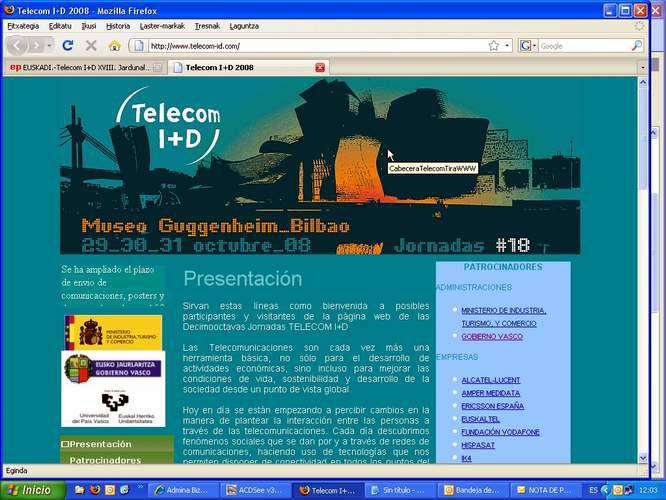Click the Telecom I+ taskbar button
This screenshot has height=500, width=666.
click(328, 490)
